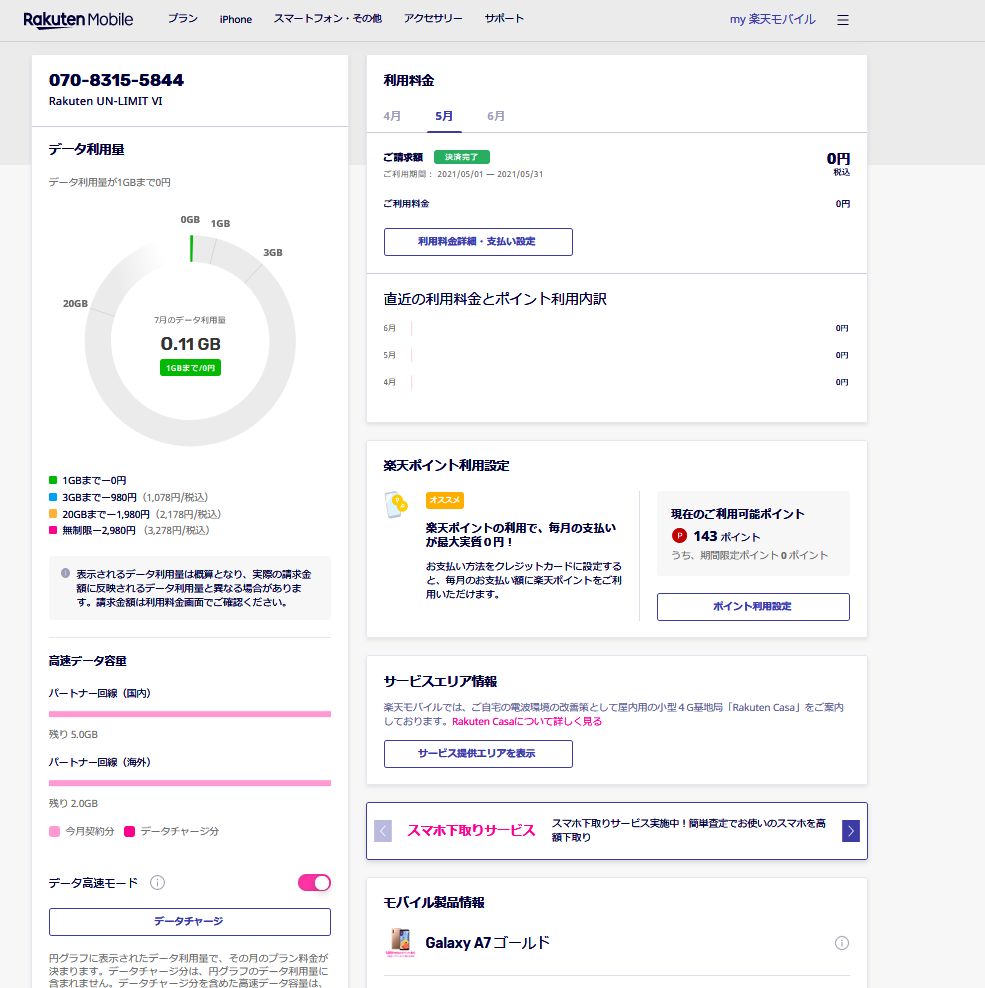Open my 楽天モバイル link
985x988 pixels.
[773, 20]
